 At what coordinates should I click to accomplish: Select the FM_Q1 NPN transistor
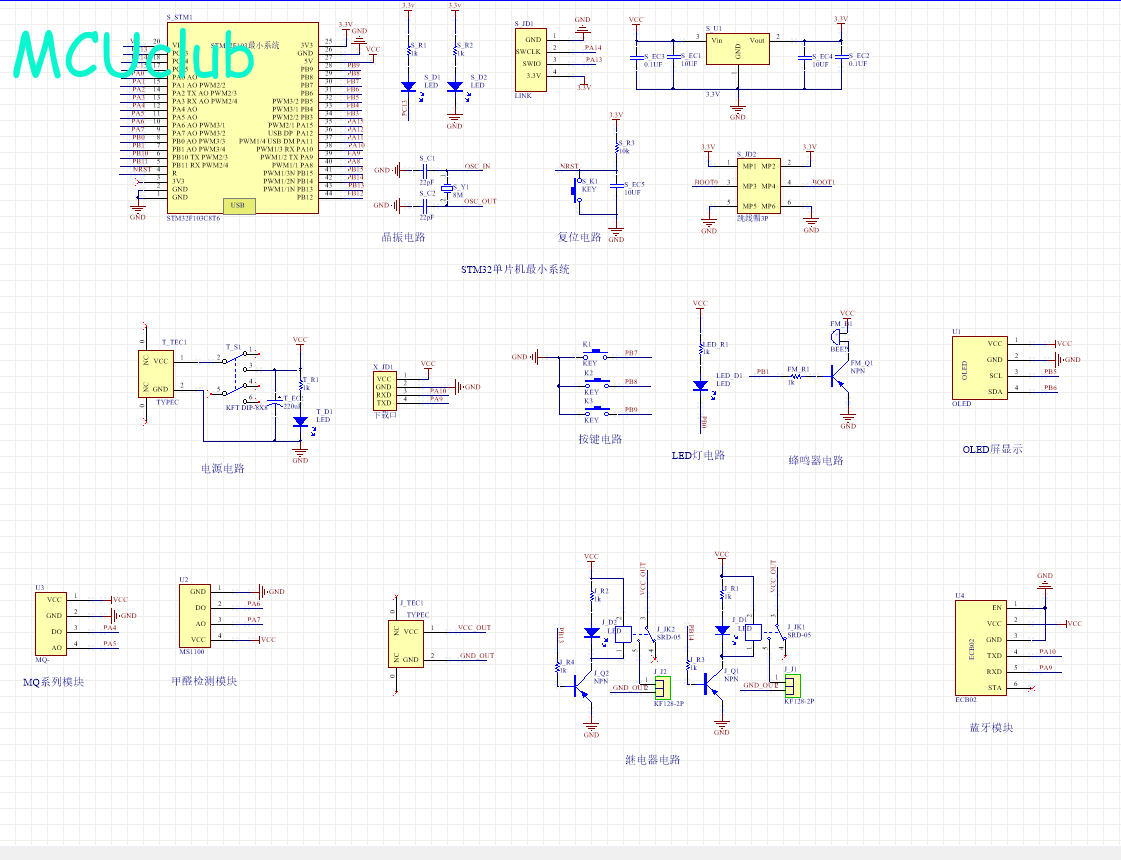tap(839, 376)
